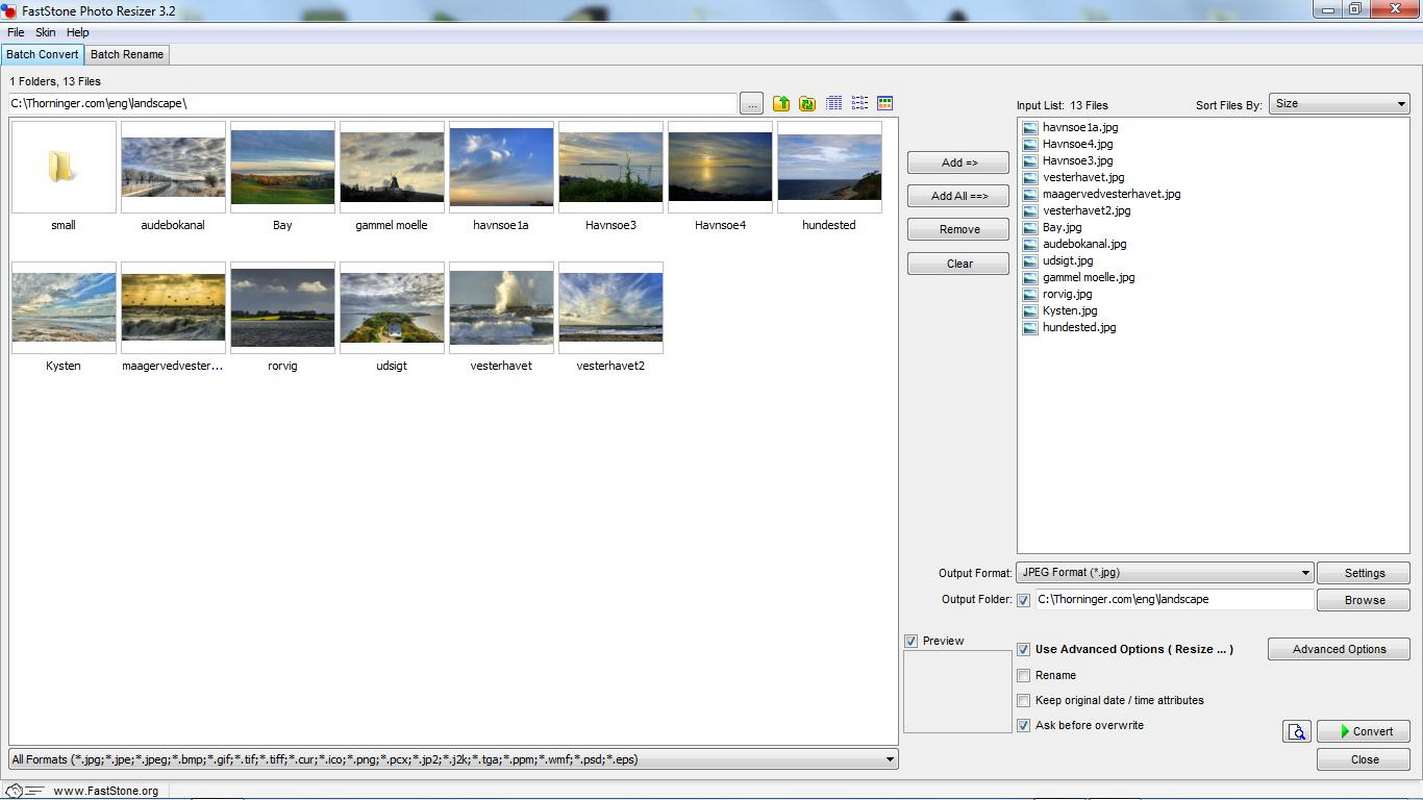
Task: Switch to the Batch Rename tab
Action: pyautogui.click(x=127, y=54)
